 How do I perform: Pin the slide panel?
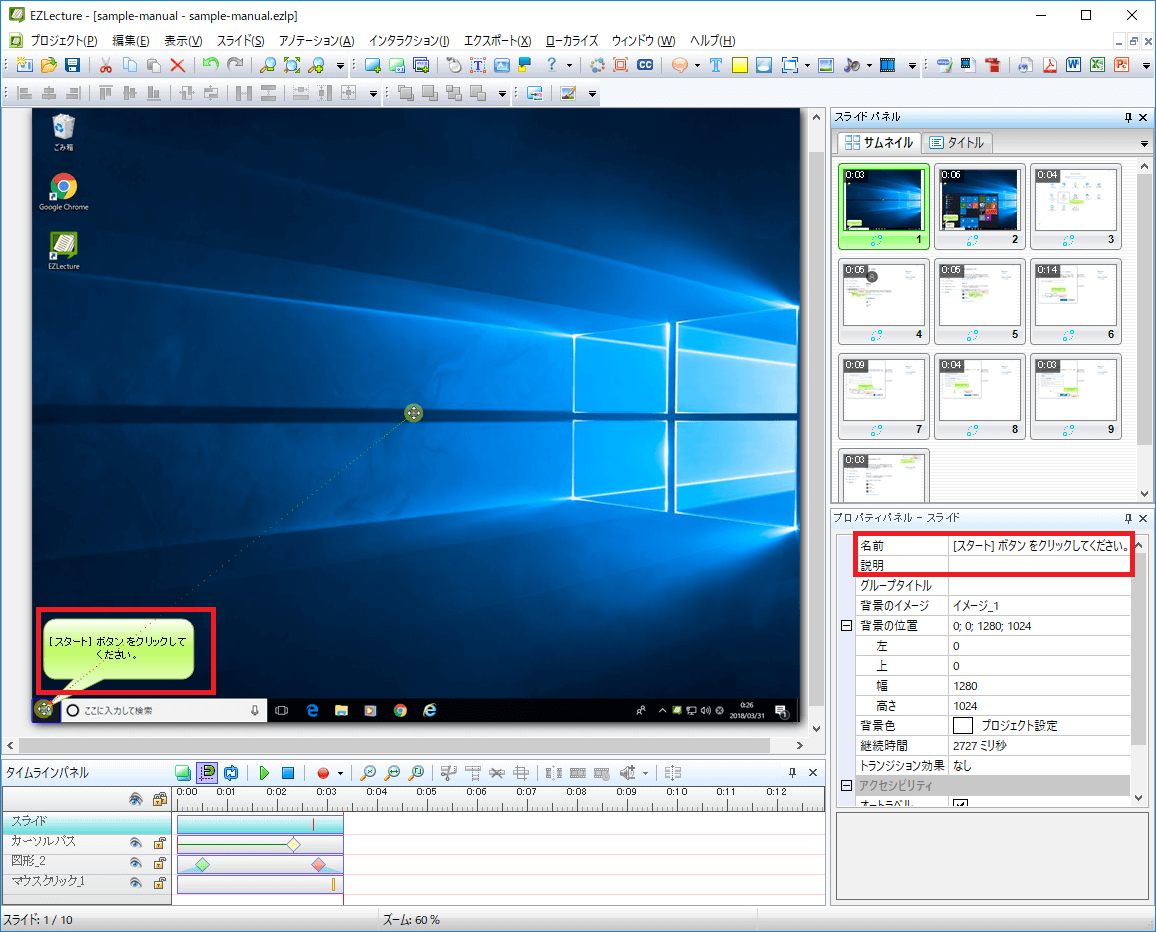click(1128, 117)
